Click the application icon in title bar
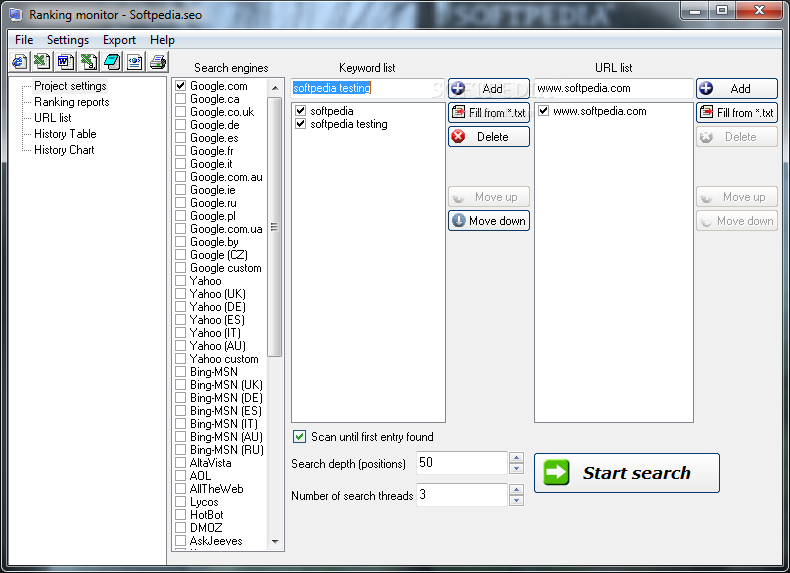Screen dimensions: 790x573 [16, 15]
